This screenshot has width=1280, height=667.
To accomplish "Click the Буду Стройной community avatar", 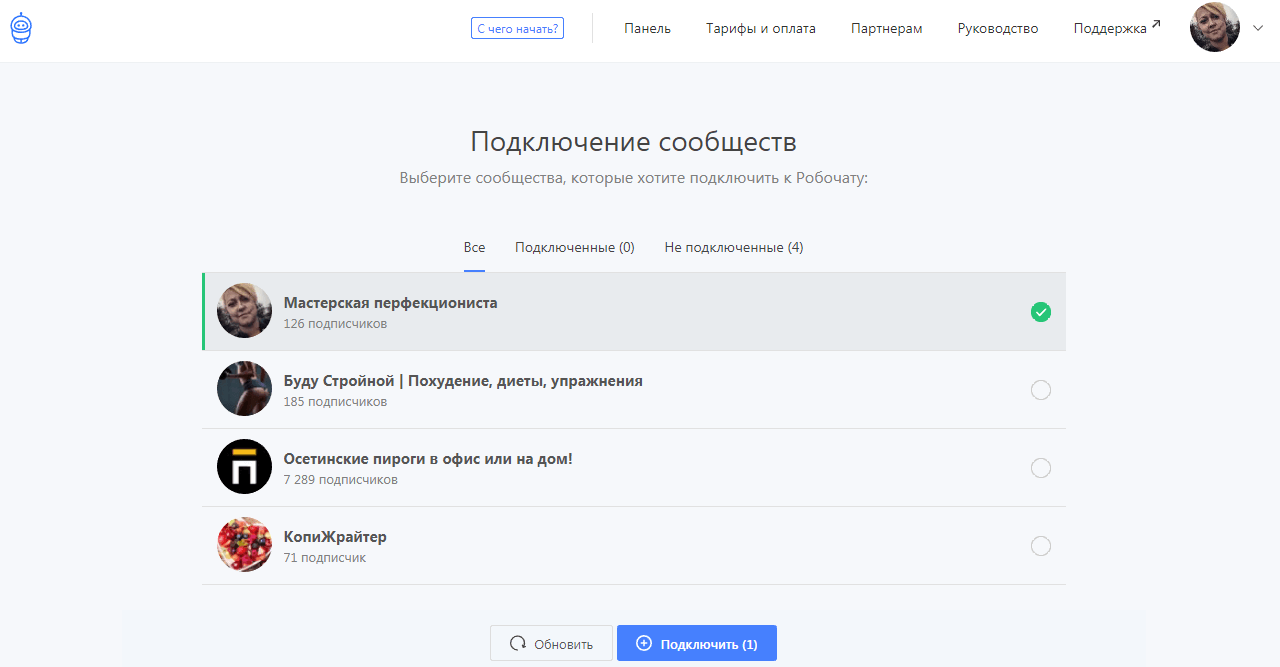I will pos(244,388).
